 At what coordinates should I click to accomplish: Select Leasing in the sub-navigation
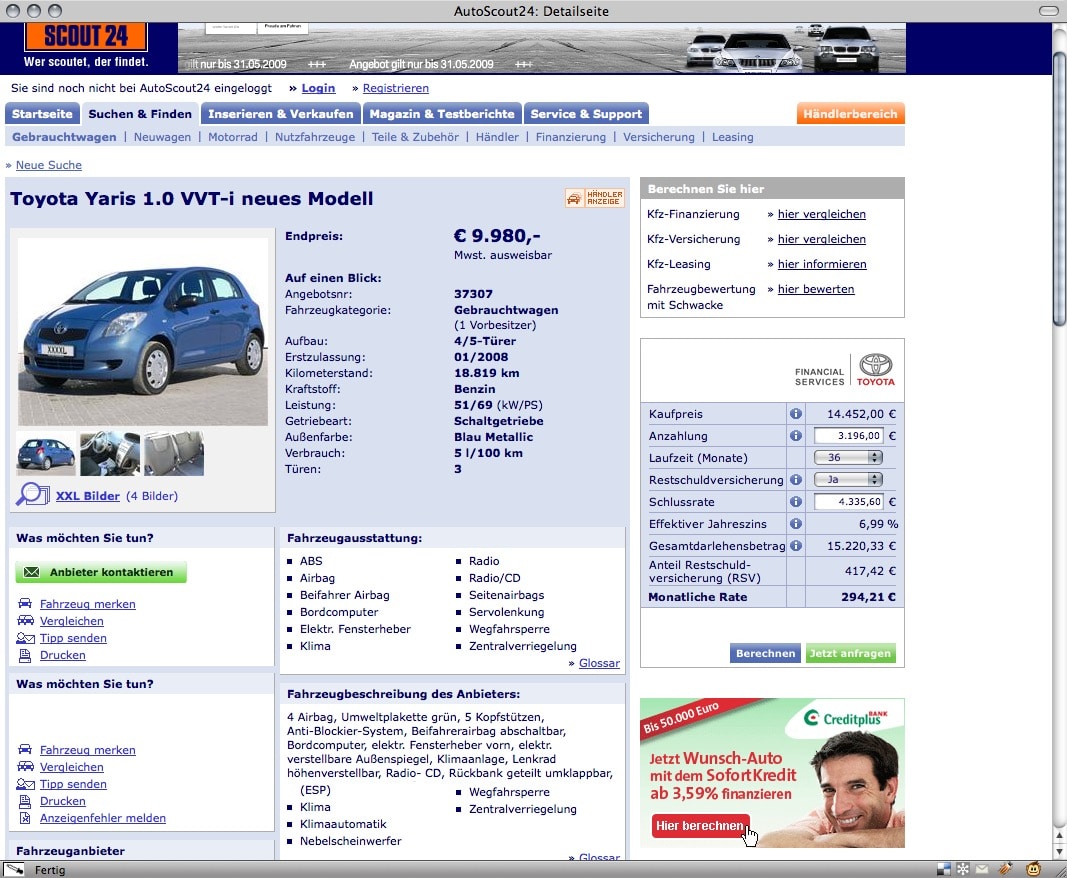732,137
